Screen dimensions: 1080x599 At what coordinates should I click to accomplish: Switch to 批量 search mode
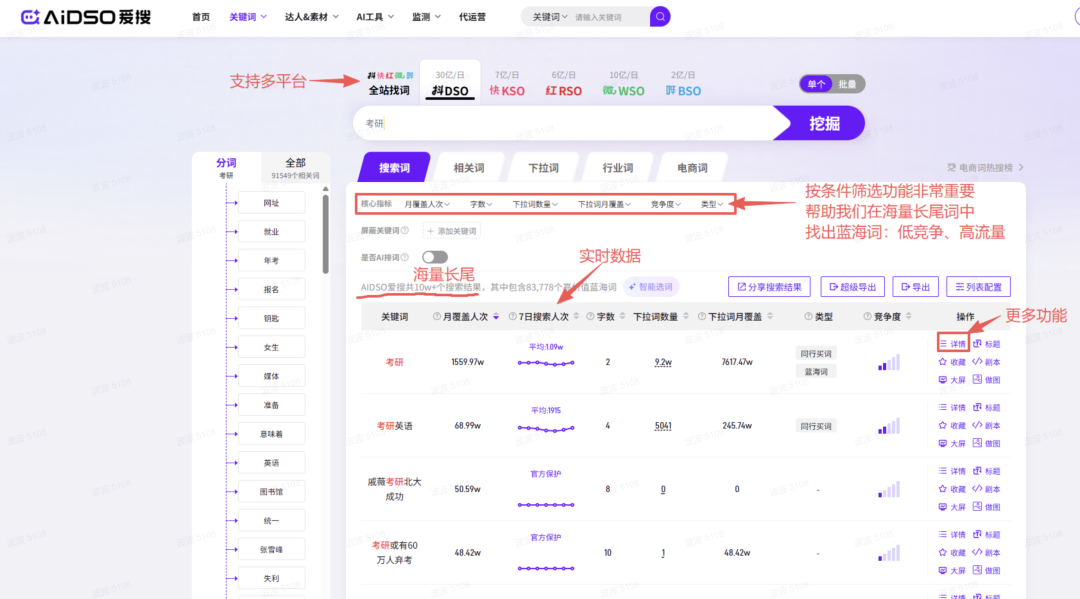tap(847, 84)
